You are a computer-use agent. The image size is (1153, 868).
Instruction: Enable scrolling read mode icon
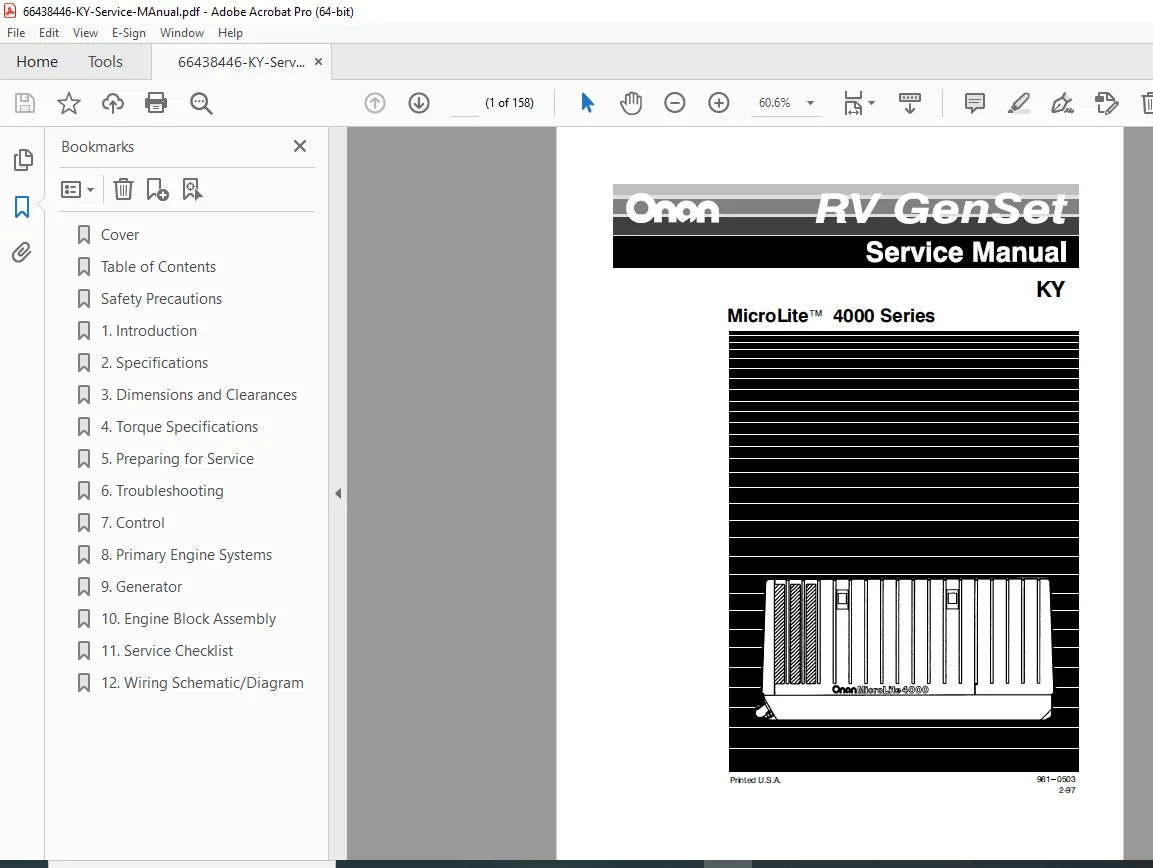tap(910, 103)
